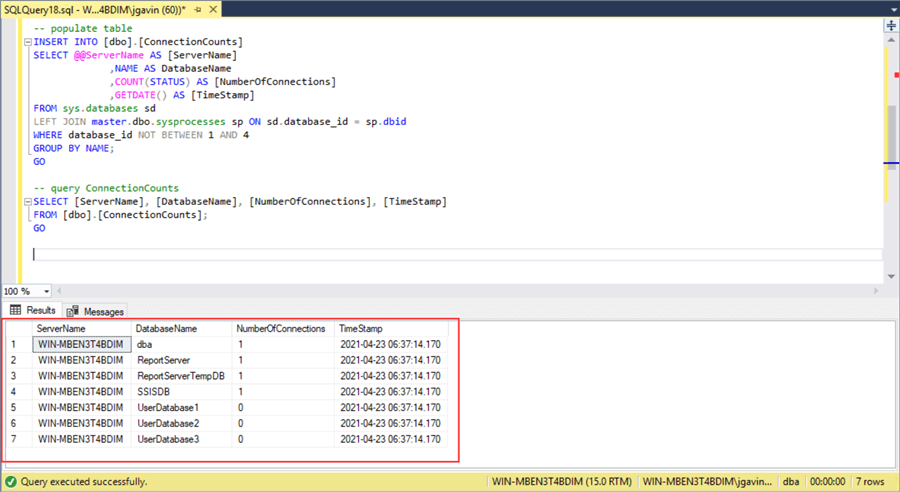
Task: Click the TimeStamp column header
Action: (x=391, y=328)
